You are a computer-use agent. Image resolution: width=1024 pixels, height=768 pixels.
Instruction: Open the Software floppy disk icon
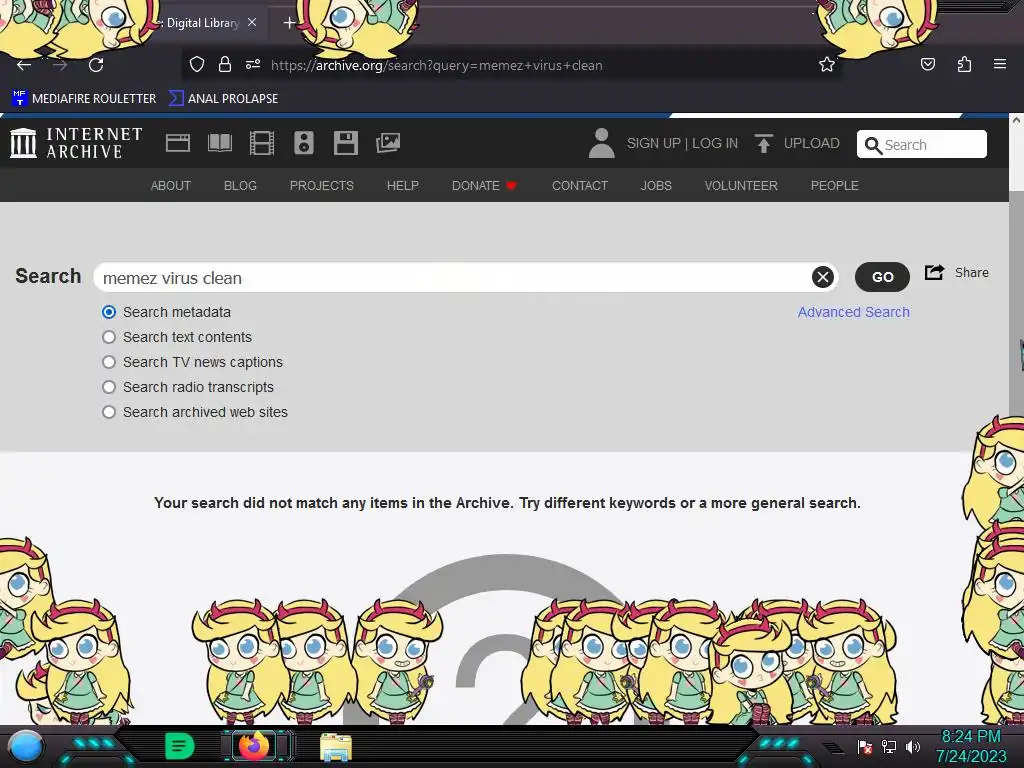click(x=345, y=143)
